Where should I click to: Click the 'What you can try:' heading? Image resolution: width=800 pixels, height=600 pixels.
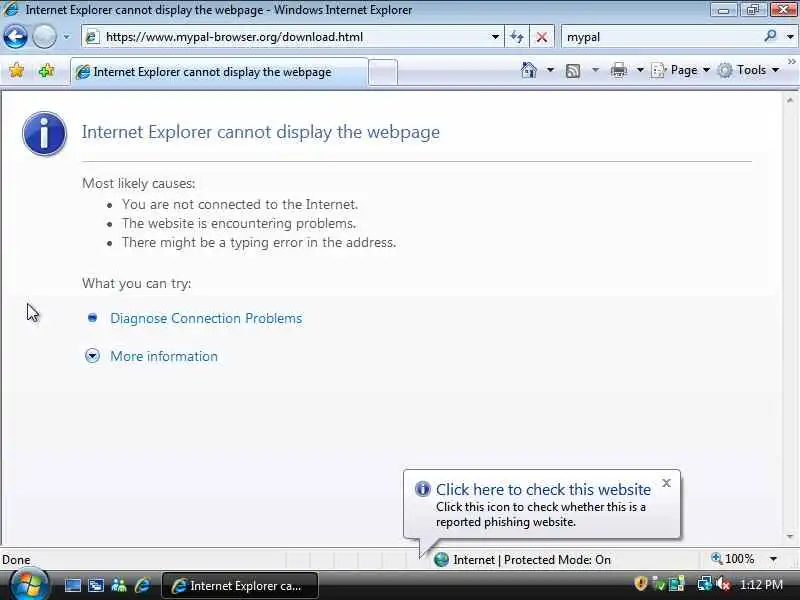click(137, 283)
